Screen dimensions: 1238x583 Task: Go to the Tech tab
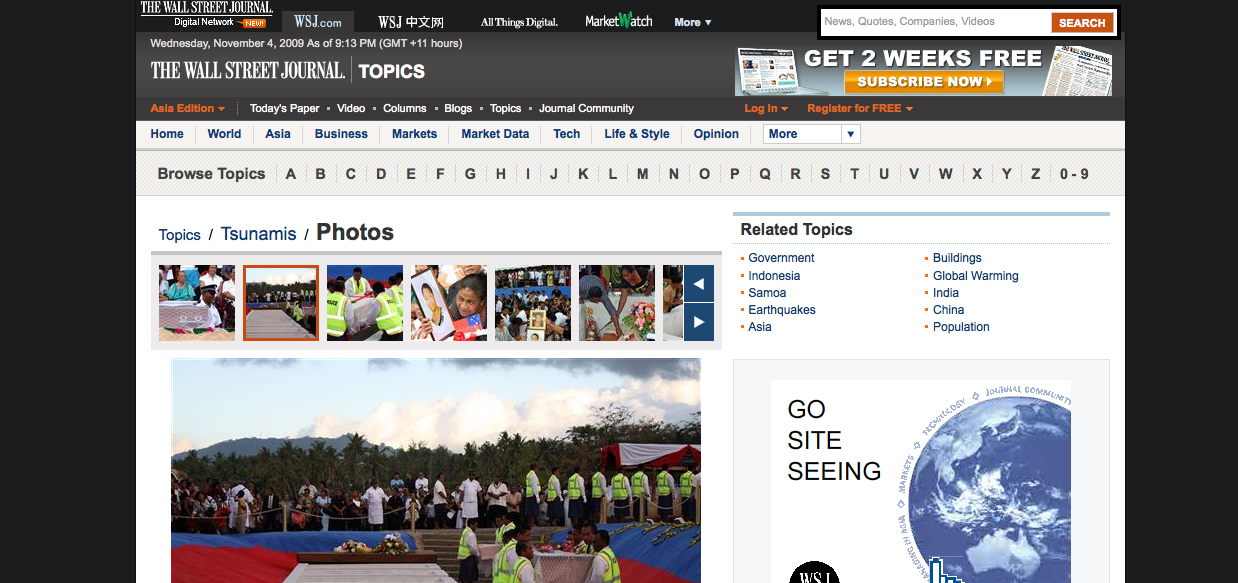coord(566,134)
